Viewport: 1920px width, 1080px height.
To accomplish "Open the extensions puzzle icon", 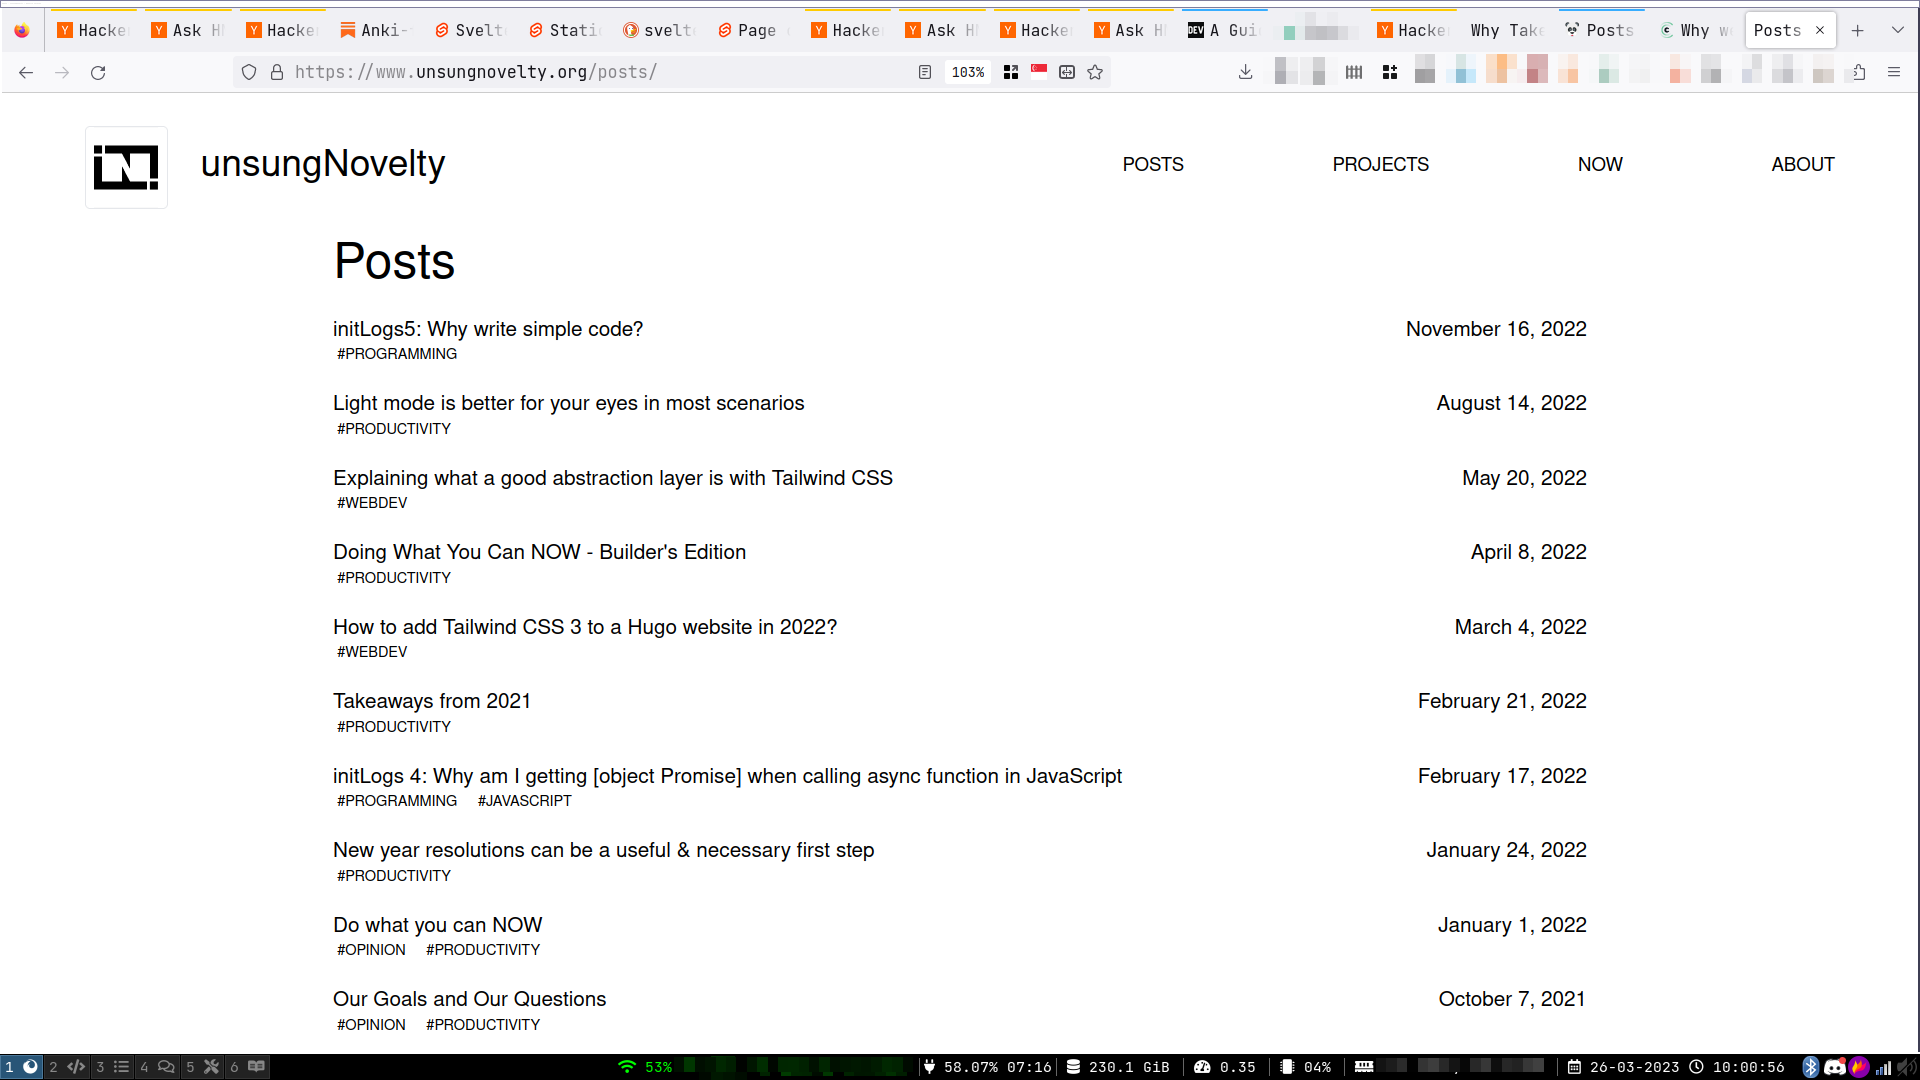I will 1859,72.
